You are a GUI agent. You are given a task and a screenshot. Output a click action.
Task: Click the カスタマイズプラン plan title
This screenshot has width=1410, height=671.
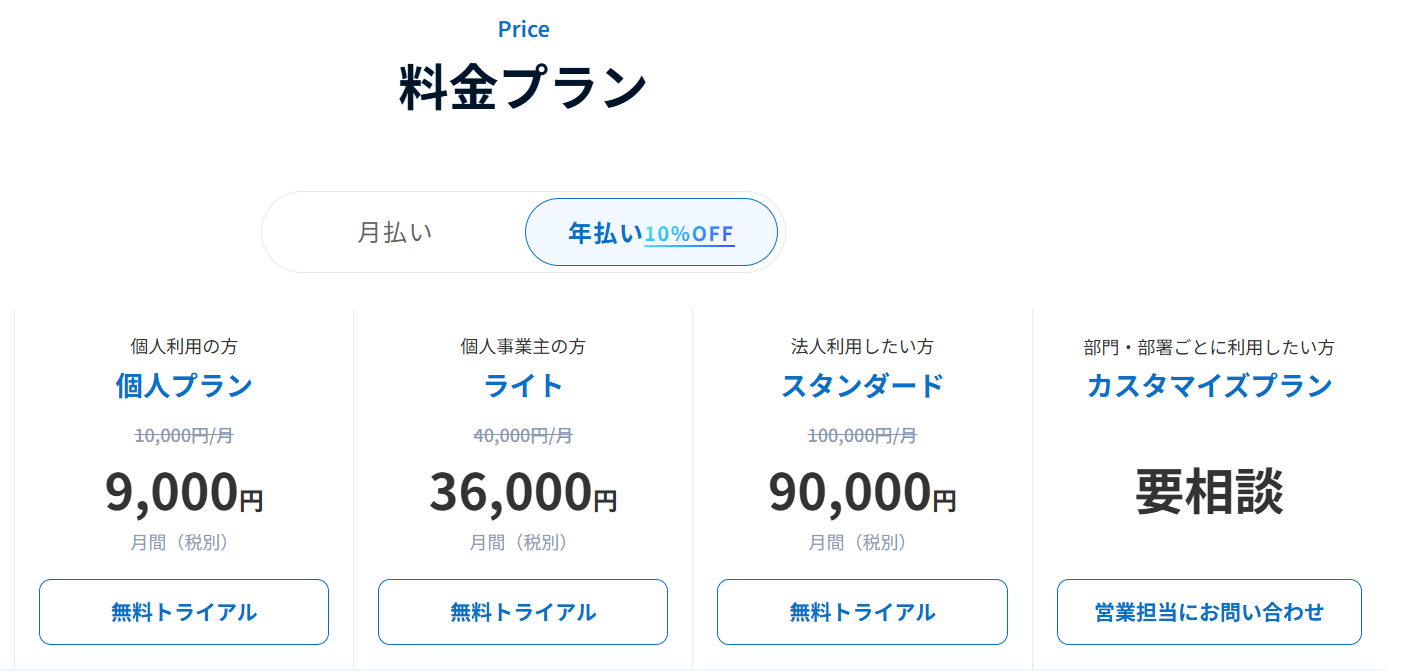click(x=1209, y=386)
